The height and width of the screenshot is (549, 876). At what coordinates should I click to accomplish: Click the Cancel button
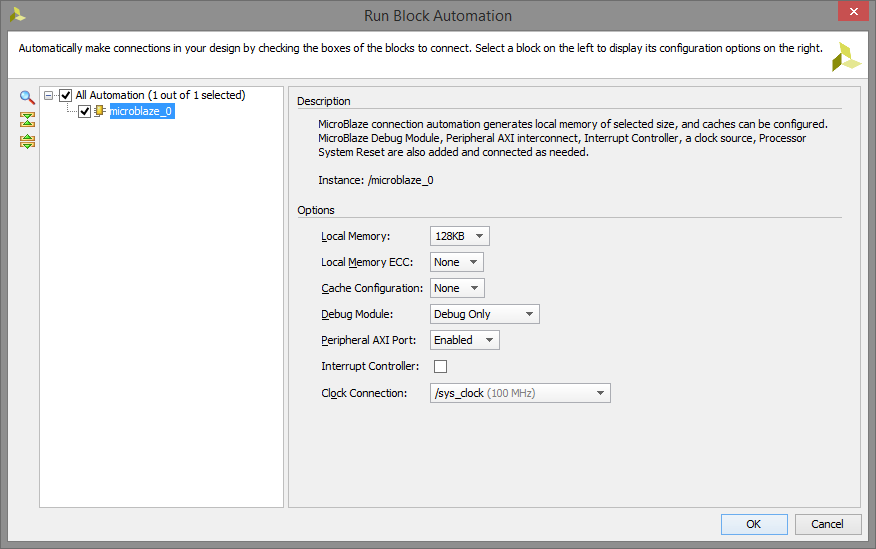click(x=827, y=524)
